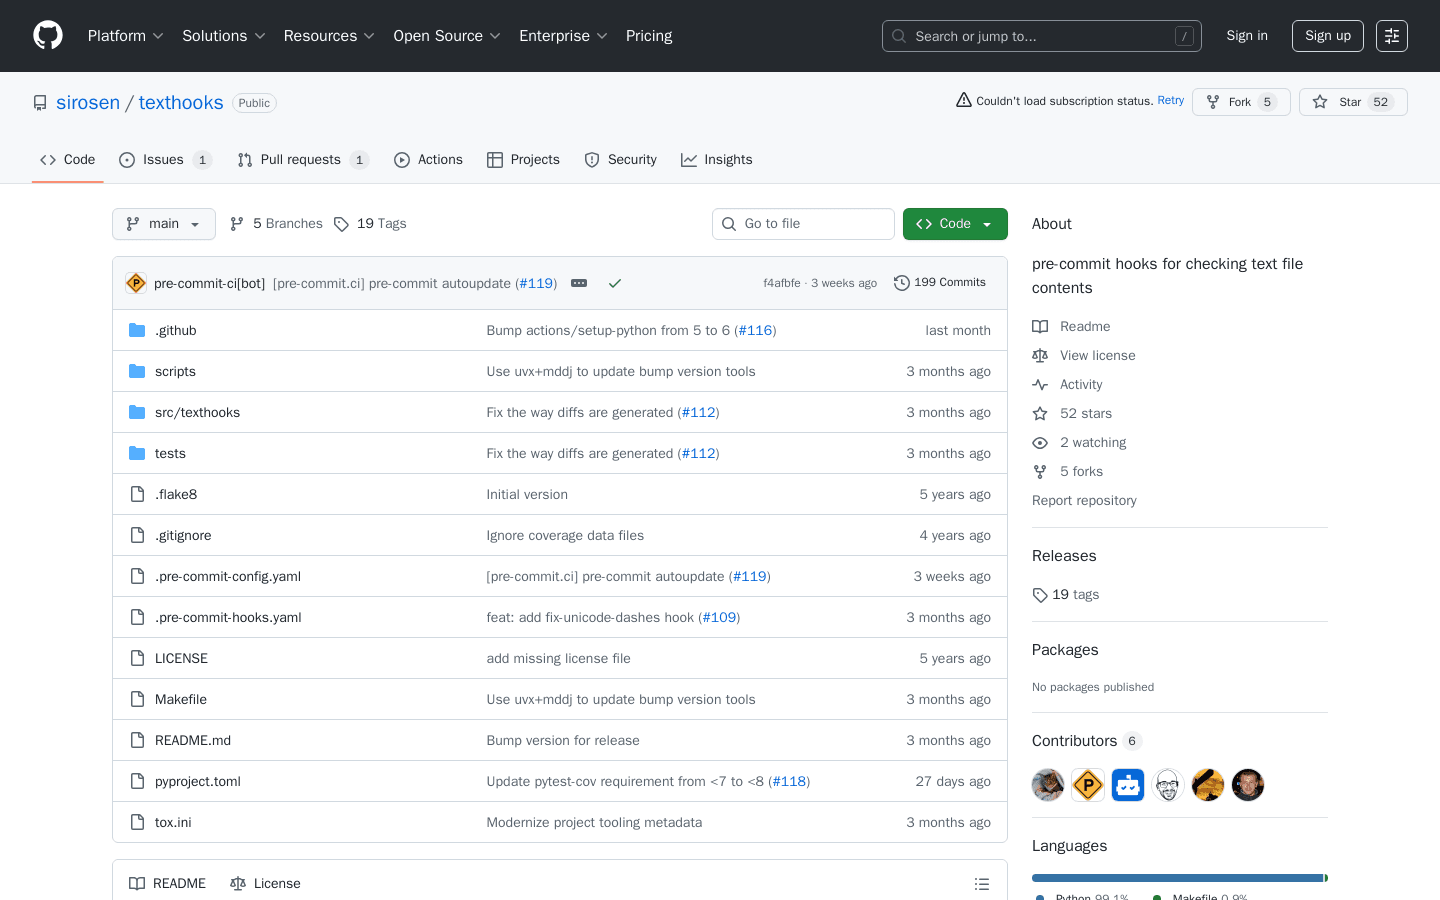1440x900 pixels.
Task: Click Report repository link
Action: coord(1084,501)
